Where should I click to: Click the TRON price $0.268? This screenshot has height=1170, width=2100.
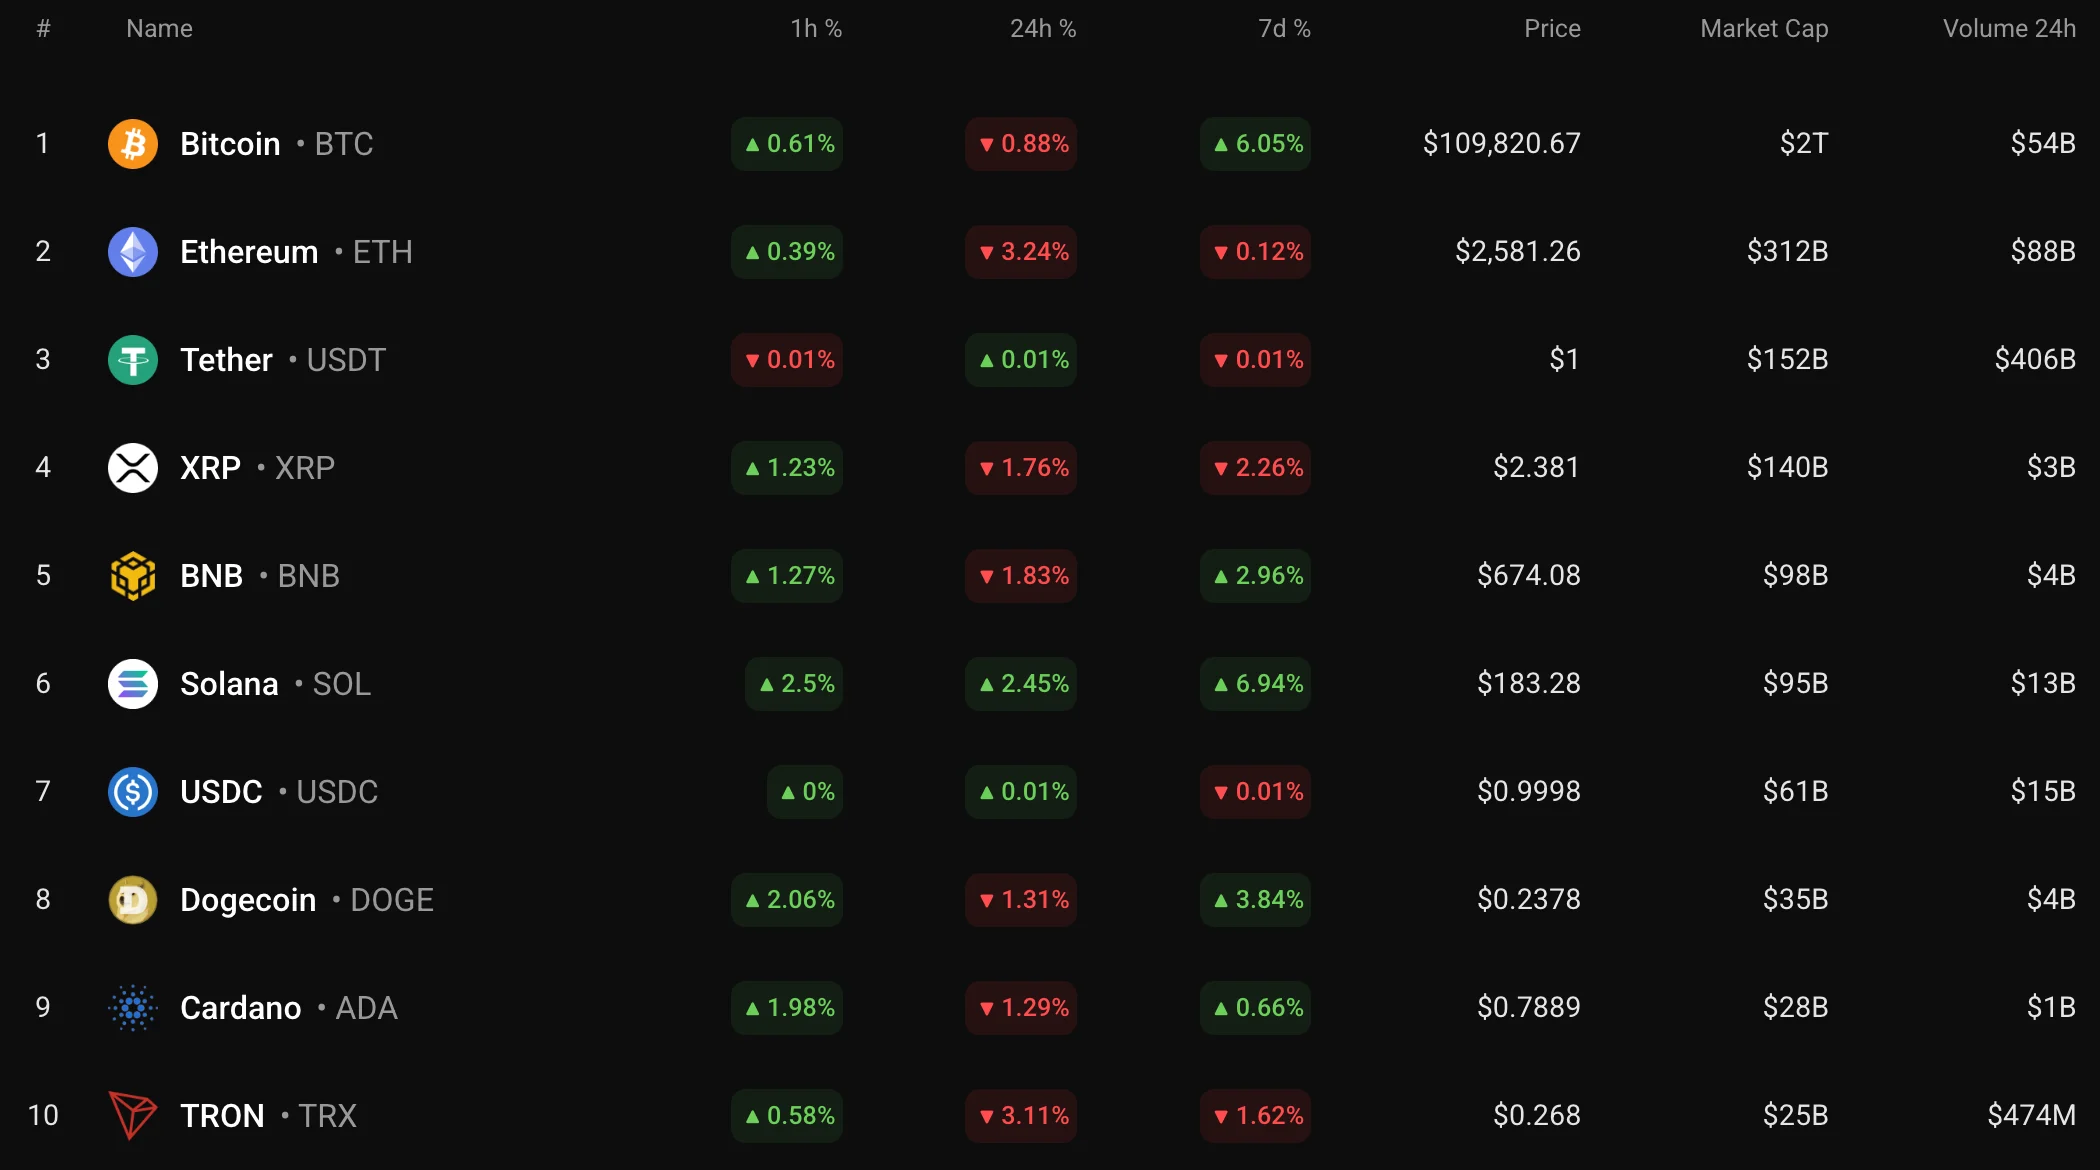click(1537, 1115)
